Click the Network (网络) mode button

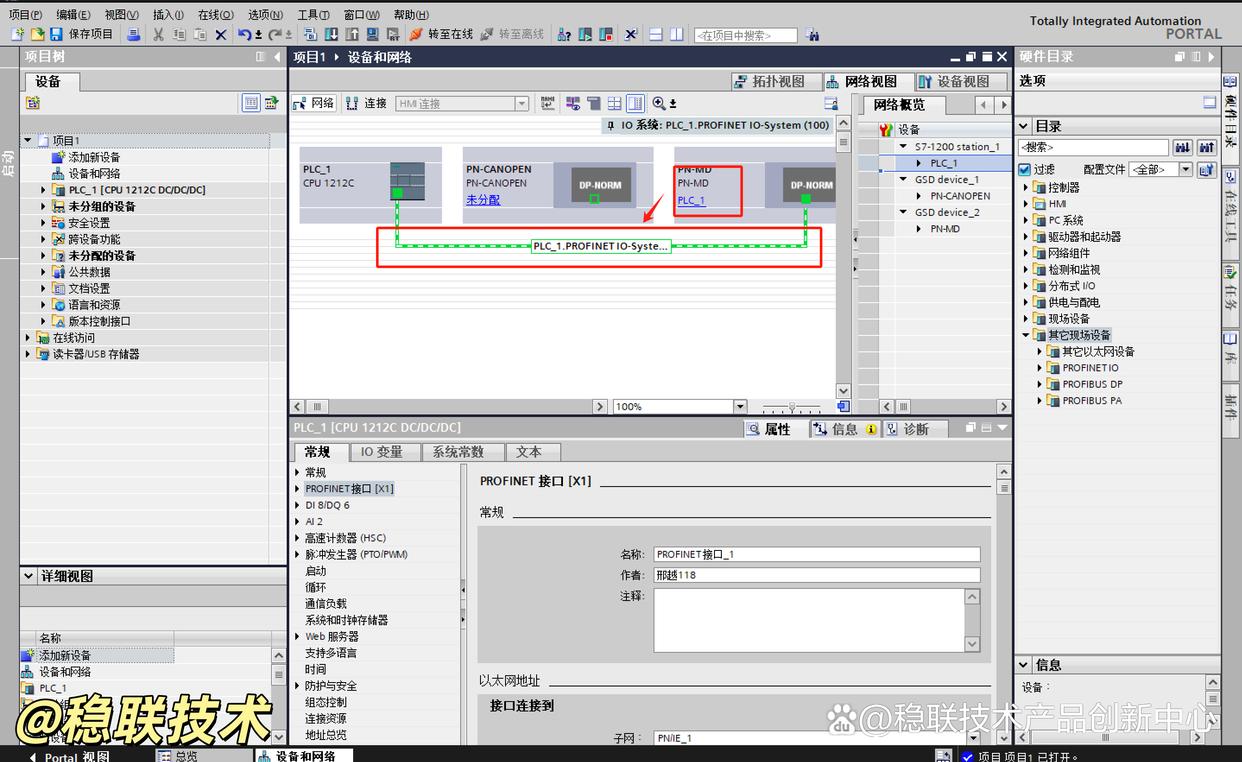coord(314,103)
